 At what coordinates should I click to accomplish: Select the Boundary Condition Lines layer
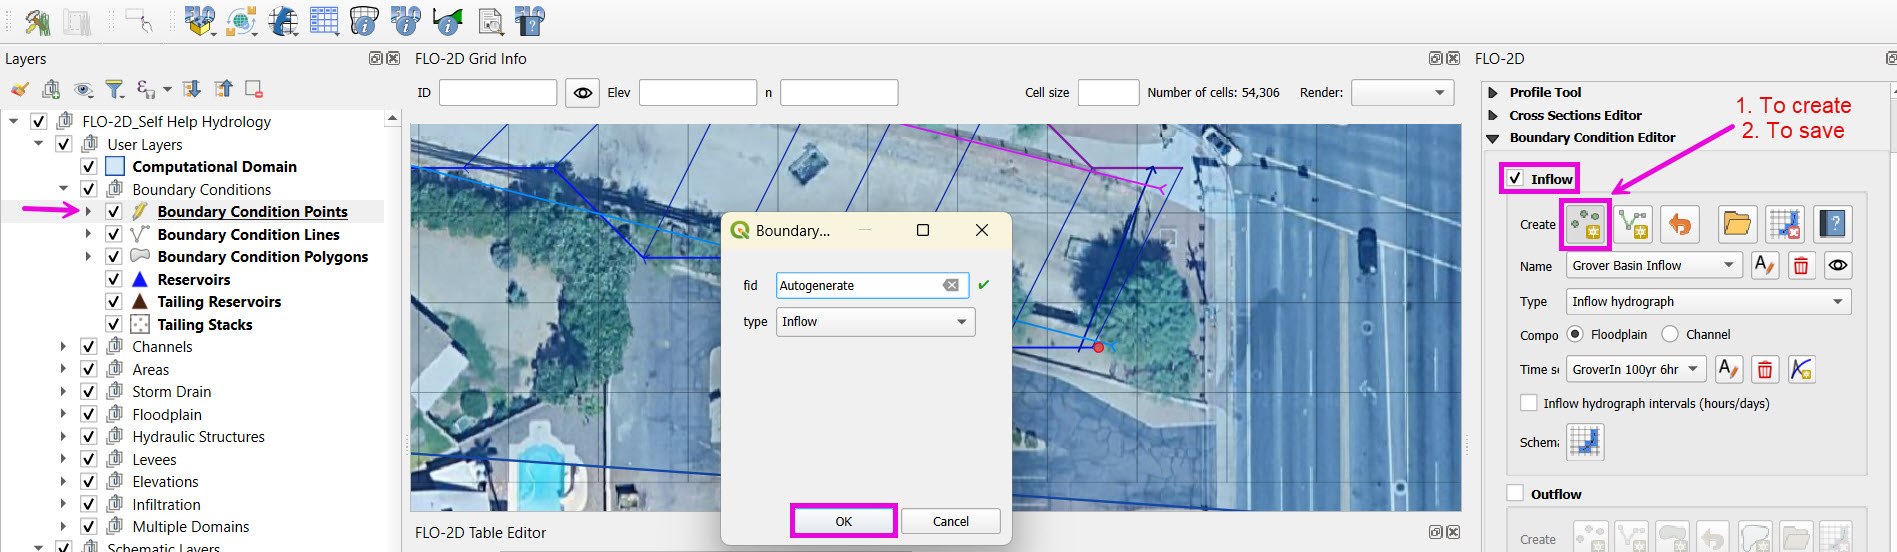(248, 235)
